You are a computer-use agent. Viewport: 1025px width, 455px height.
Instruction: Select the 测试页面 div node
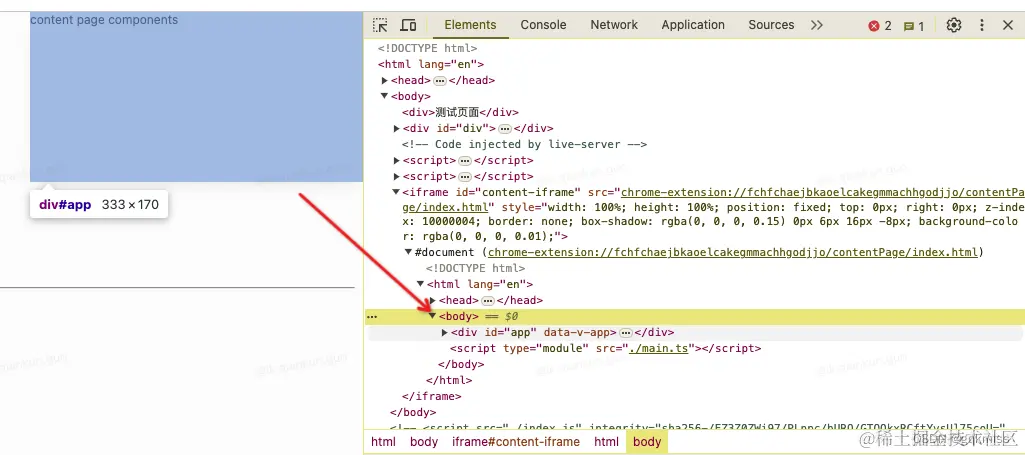460,112
